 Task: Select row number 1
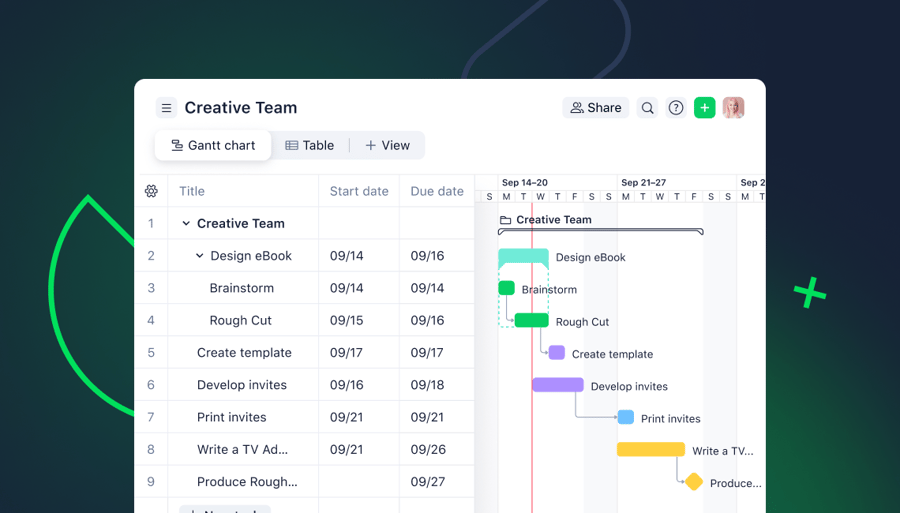[151, 223]
